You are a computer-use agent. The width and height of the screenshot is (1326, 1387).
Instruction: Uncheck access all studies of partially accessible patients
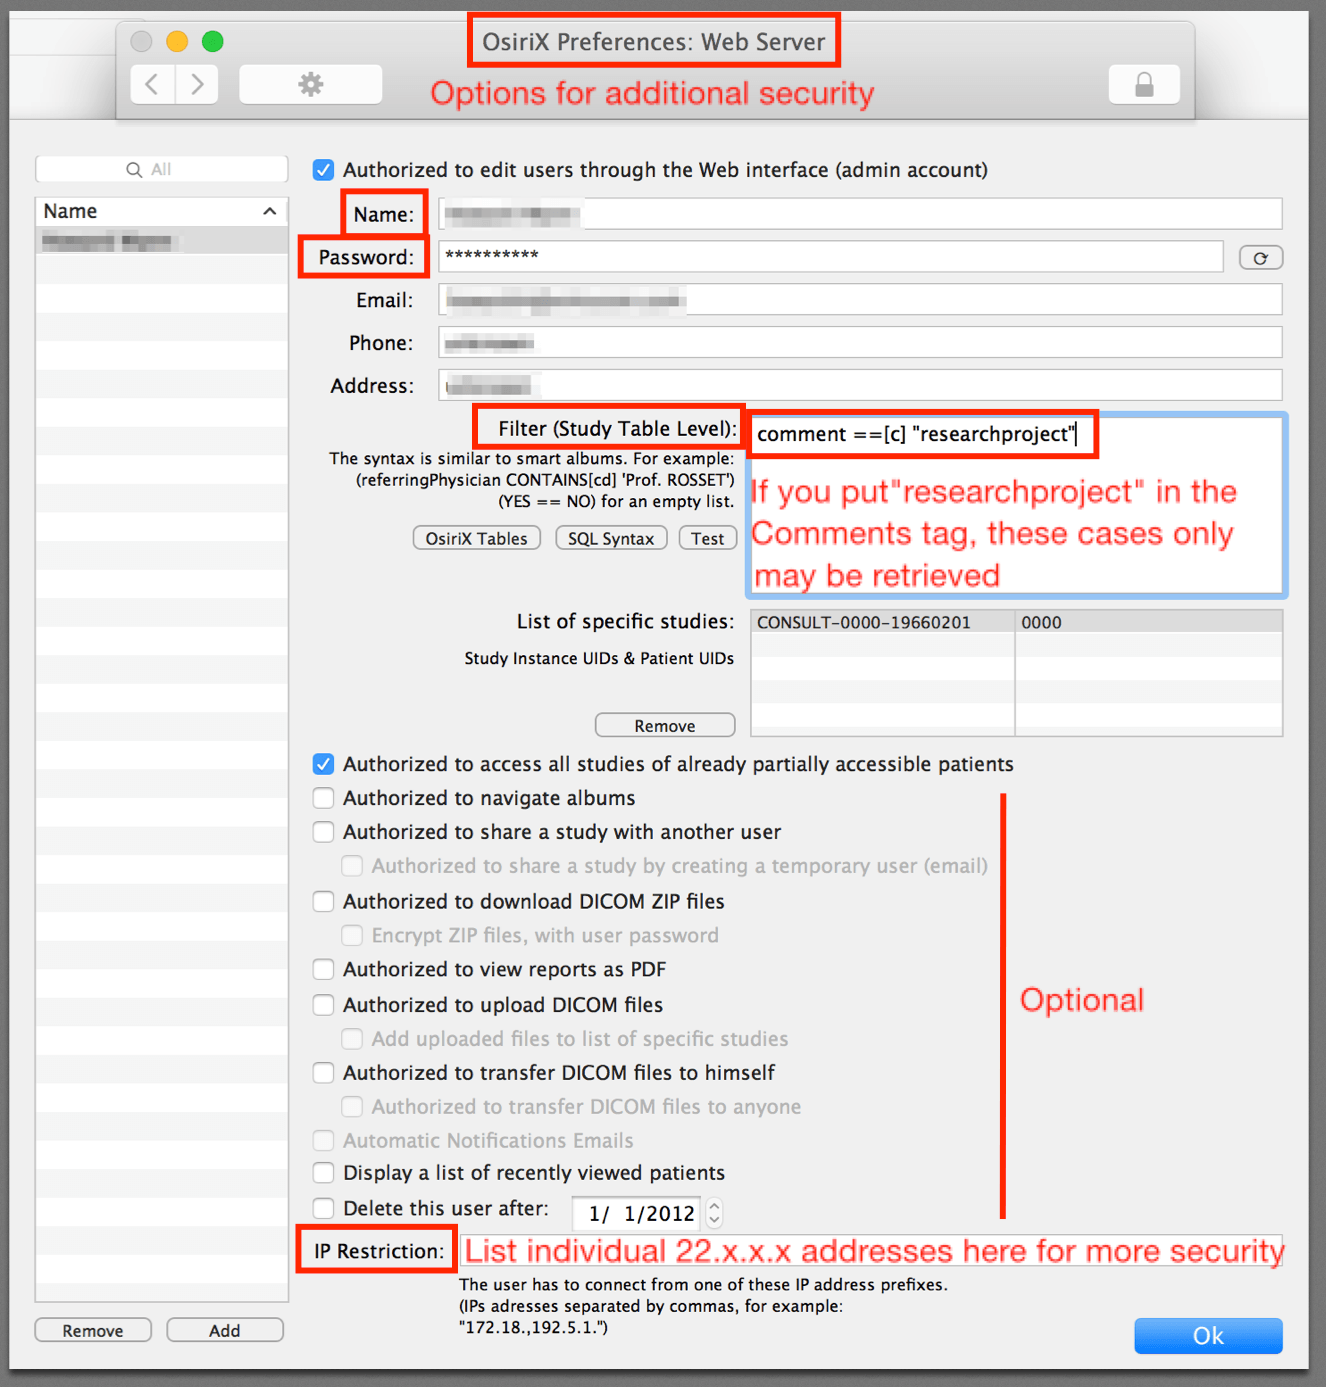tap(323, 764)
